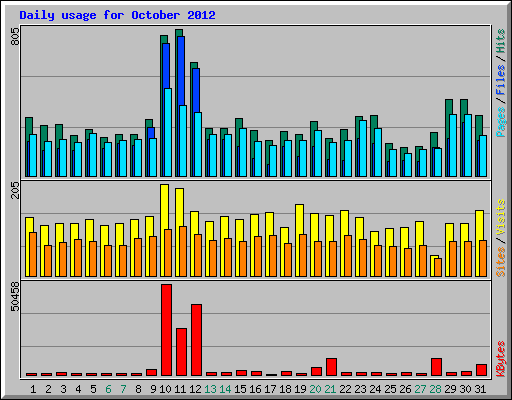
Task: Select day "18" on the x-axis
Action: click(285, 389)
